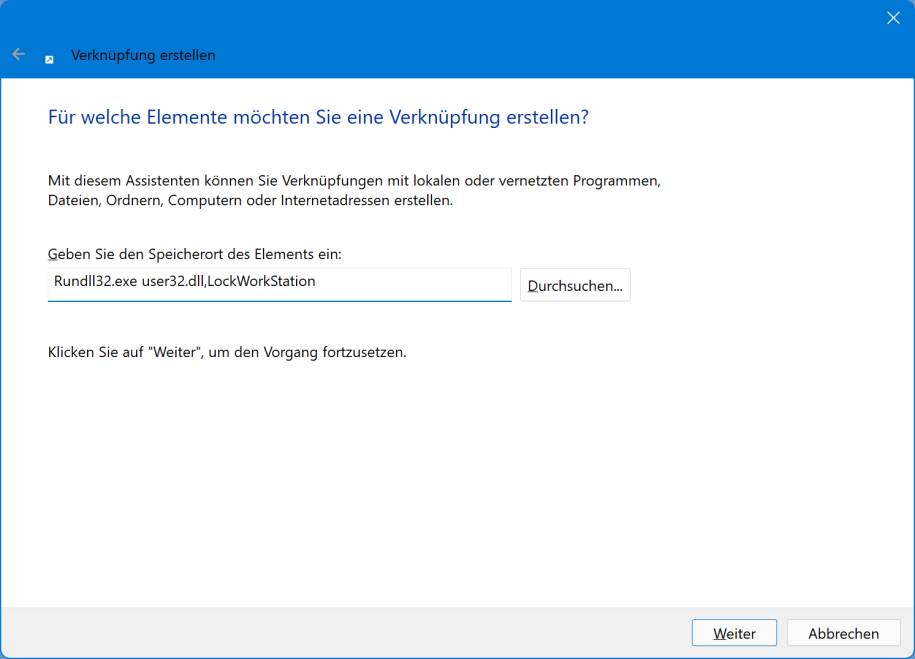Close the Verknüpfung erstellen dialog
The width and height of the screenshot is (915, 659).
pyautogui.click(x=893, y=18)
